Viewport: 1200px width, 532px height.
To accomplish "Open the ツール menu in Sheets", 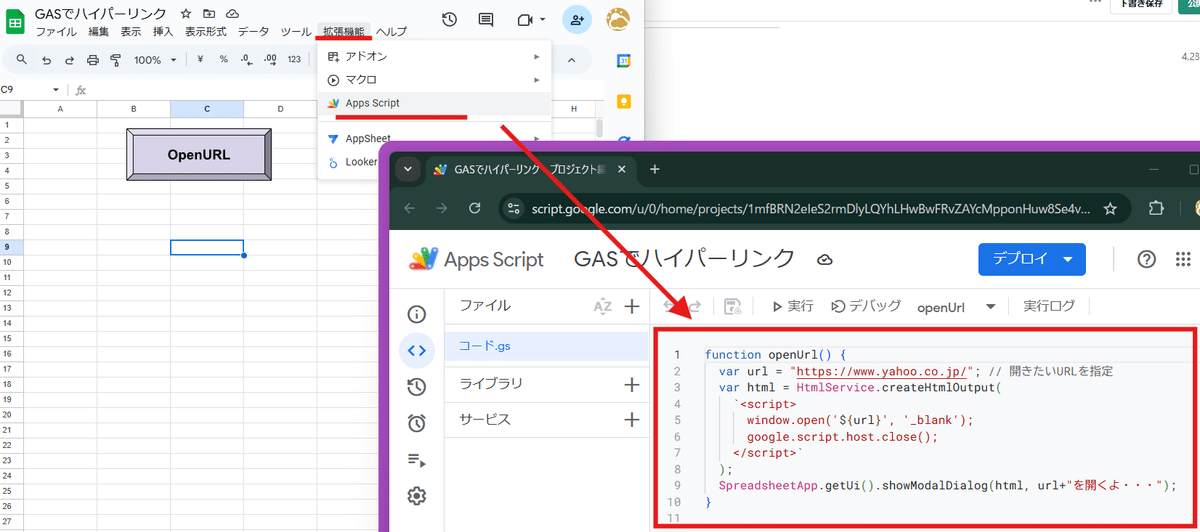I will tap(296, 32).
